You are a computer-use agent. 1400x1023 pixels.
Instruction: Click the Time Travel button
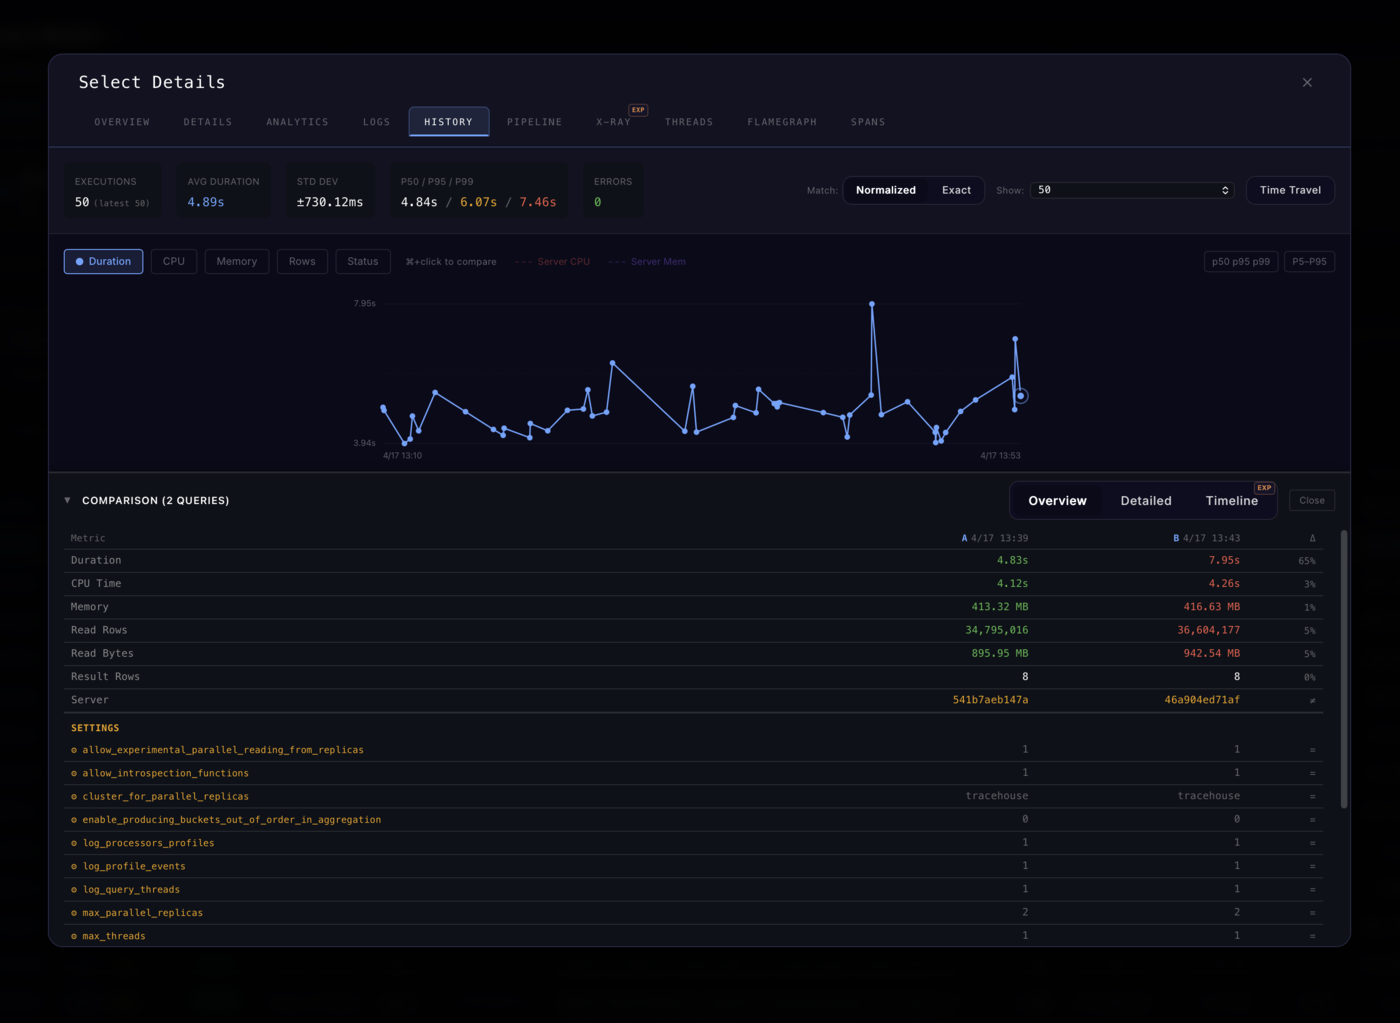pos(1290,190)
